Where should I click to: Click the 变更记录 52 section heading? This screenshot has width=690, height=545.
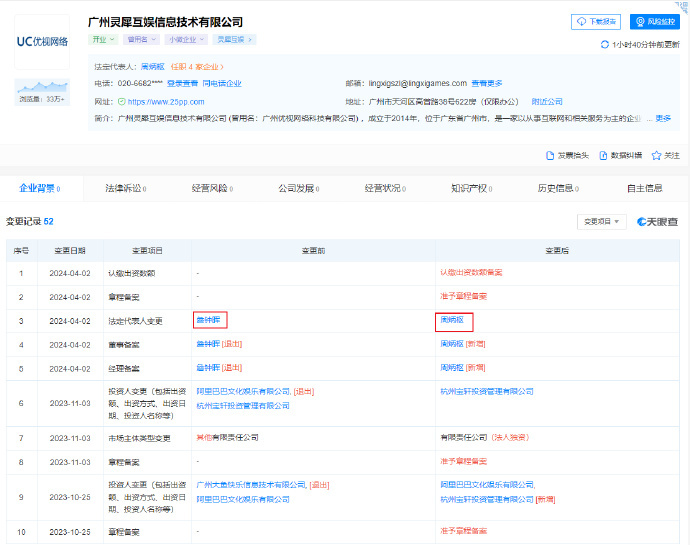[29, 221]
